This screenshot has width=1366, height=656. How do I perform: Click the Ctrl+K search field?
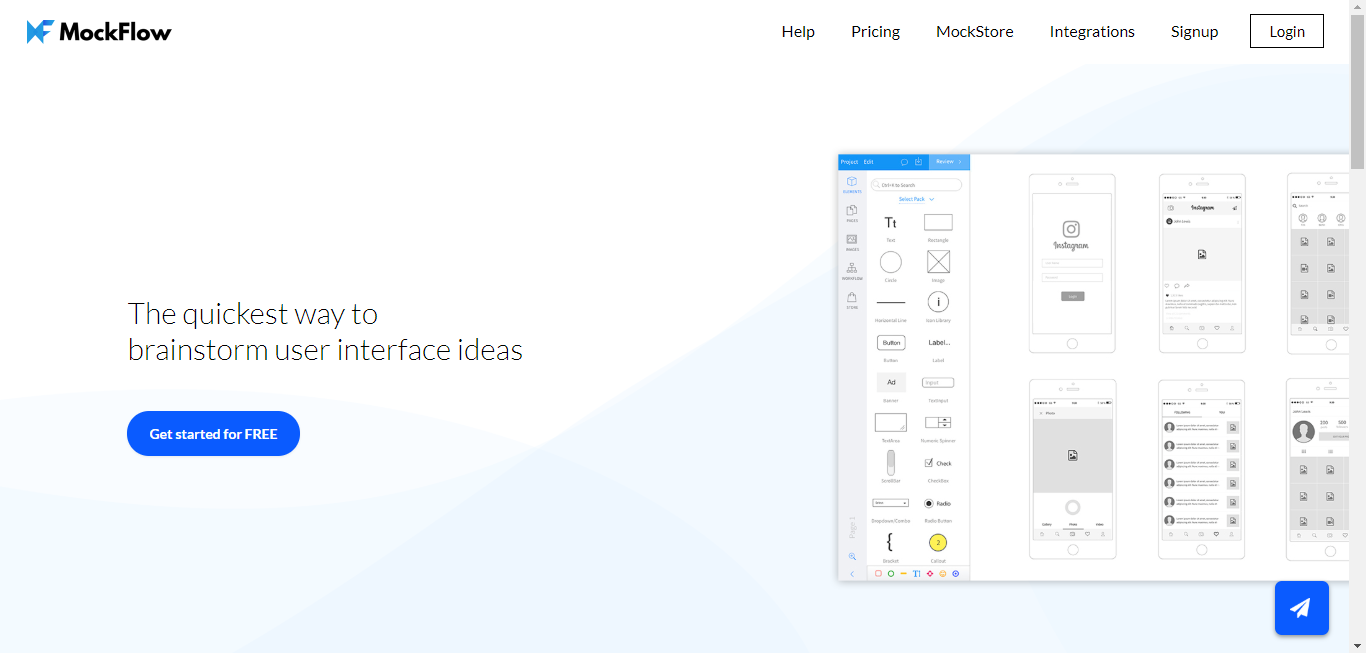click(916, 185)
